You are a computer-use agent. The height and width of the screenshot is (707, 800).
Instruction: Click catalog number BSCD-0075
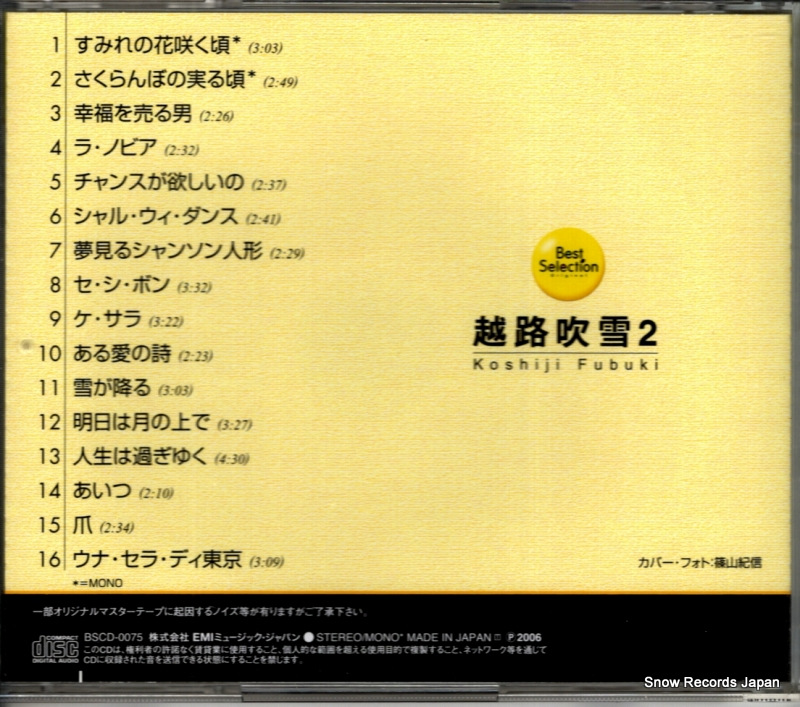(x=113, y=637)
